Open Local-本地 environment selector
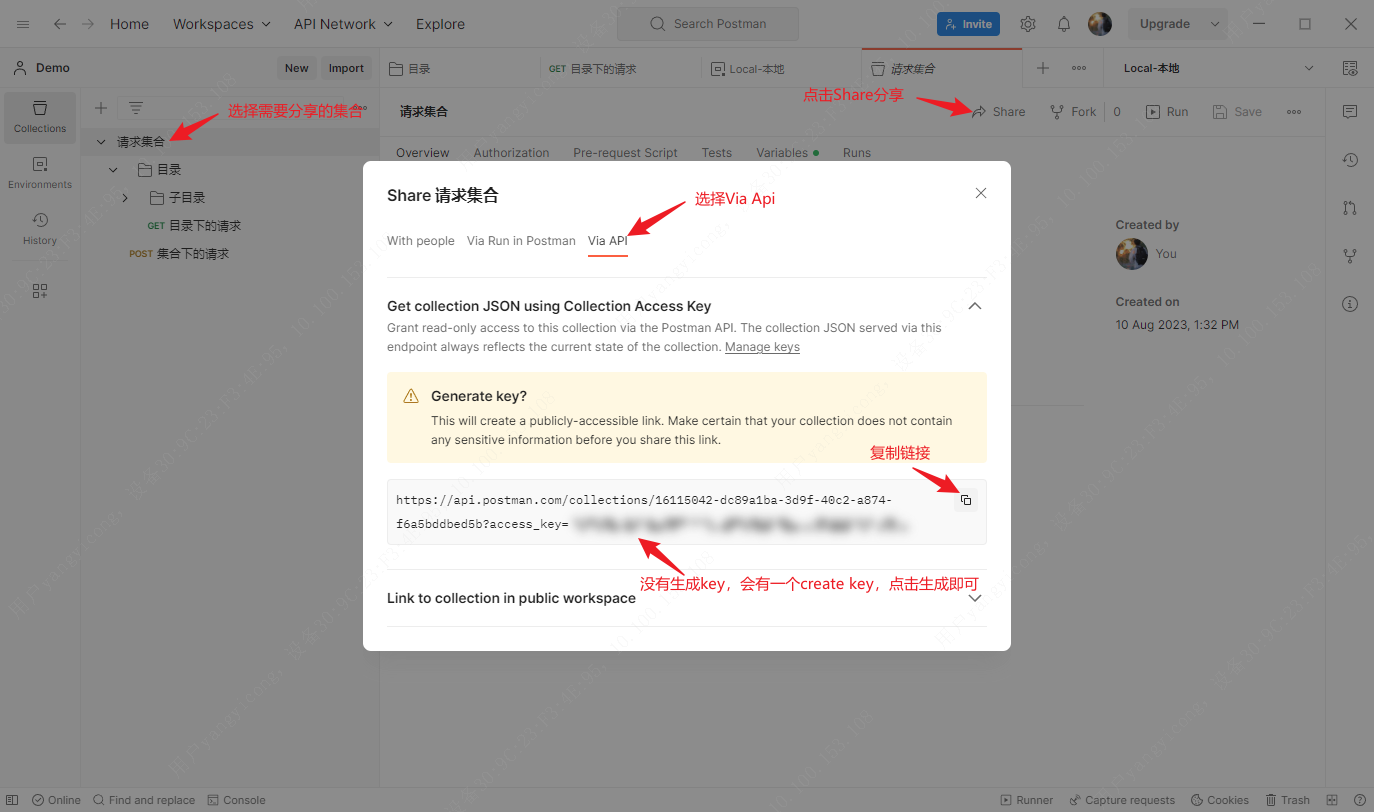 (1218, 68)
